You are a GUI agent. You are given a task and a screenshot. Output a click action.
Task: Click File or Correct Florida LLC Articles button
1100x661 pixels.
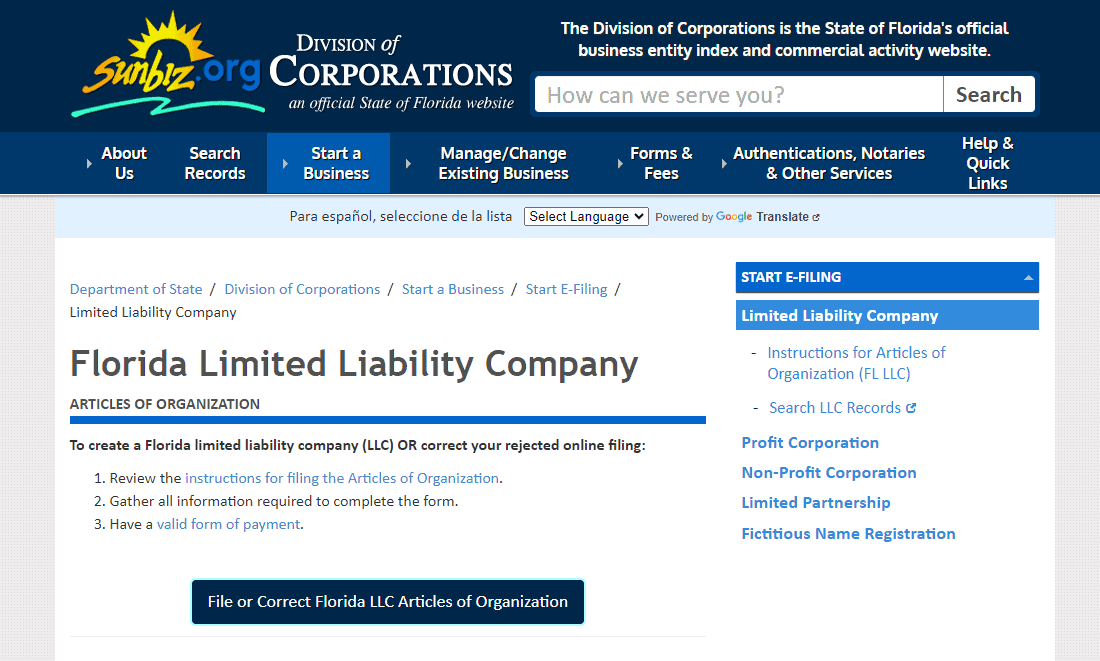click(x=388, y=602)
